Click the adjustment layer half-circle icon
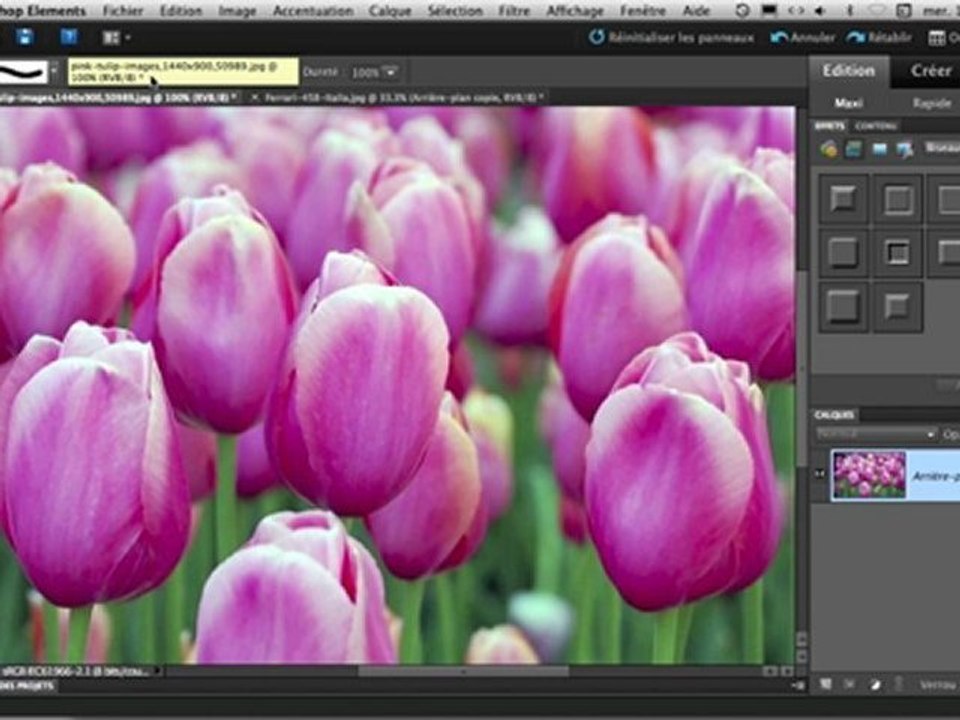 [873, 684]
